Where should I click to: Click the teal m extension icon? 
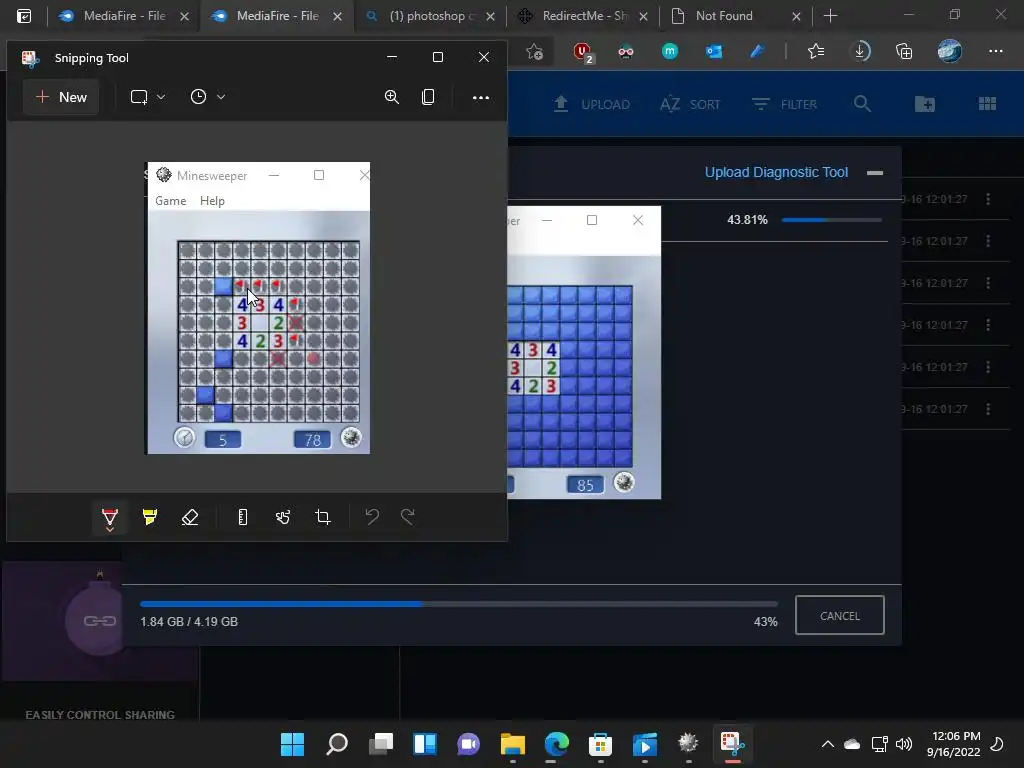670,51
